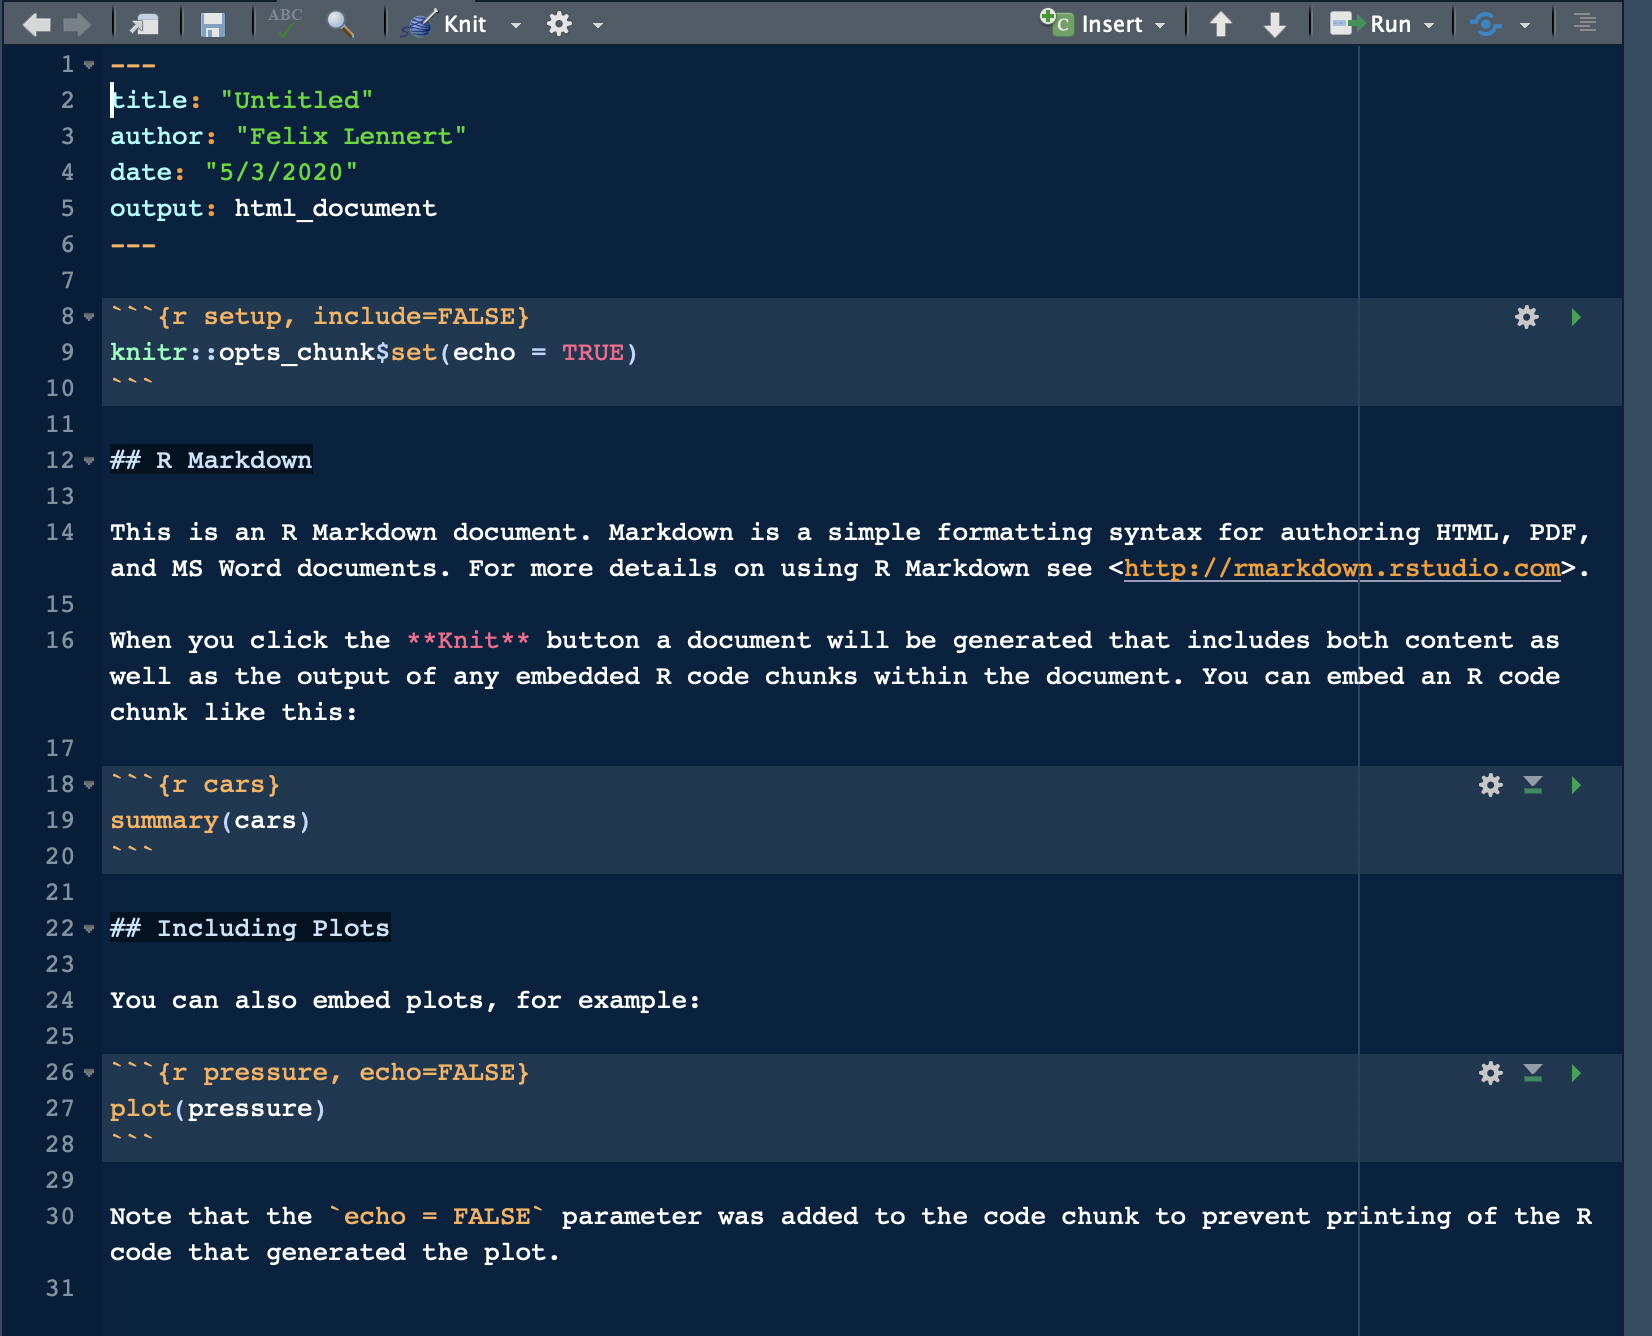Screen dimensions: 1652x1336
Task: Open the Insert chunk dropdown arrow
Action: (1160, 25)
